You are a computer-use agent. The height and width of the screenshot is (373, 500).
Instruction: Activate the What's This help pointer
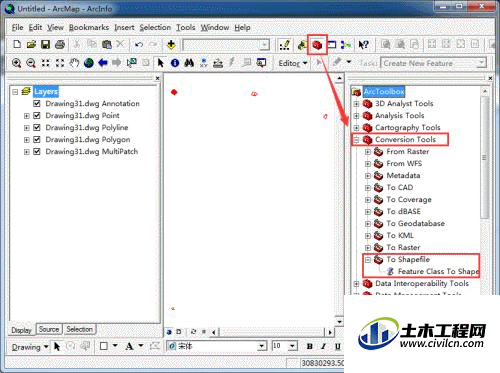pos(363,45)
